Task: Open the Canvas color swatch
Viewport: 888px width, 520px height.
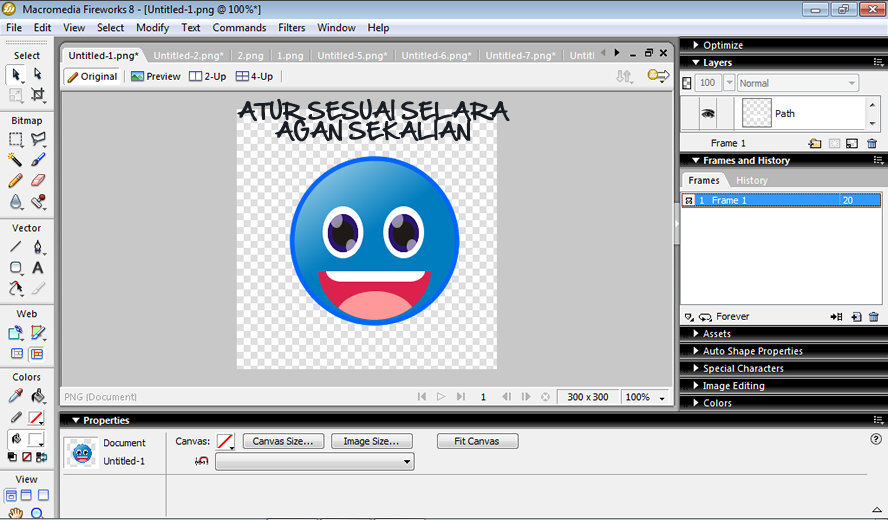Action: click(225, 442)
